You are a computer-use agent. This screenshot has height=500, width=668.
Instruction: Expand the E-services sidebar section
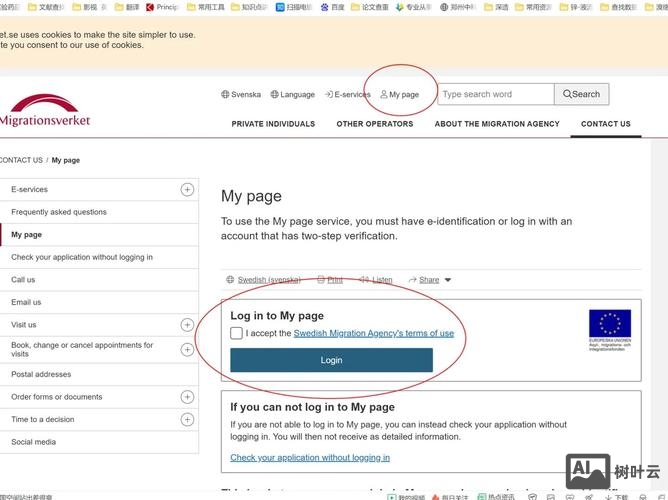tap(187, 189)
